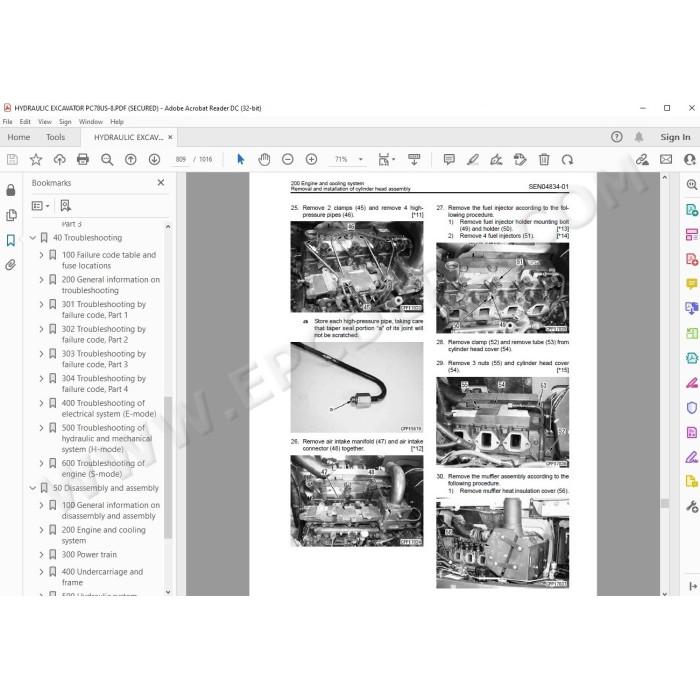The width and height of the screenshot is (700, 700).
Task: Expand 200 General information on troubleshooting
Action: 42,279
